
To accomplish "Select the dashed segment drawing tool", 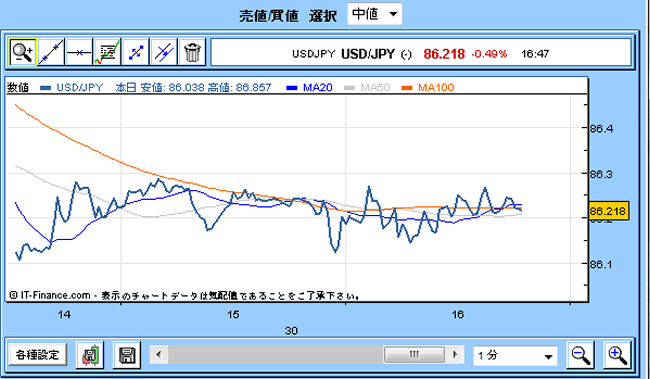I will coord(136,52).
